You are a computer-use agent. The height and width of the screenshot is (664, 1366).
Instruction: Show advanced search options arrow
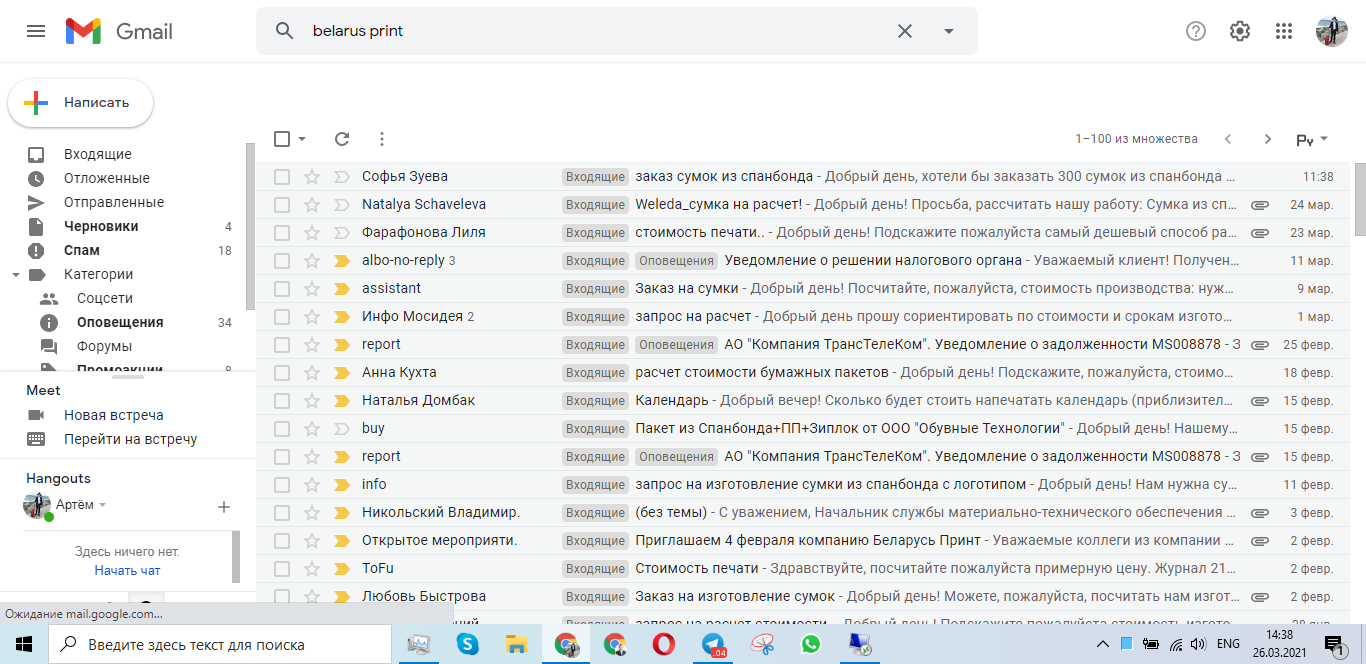point(949,31)
